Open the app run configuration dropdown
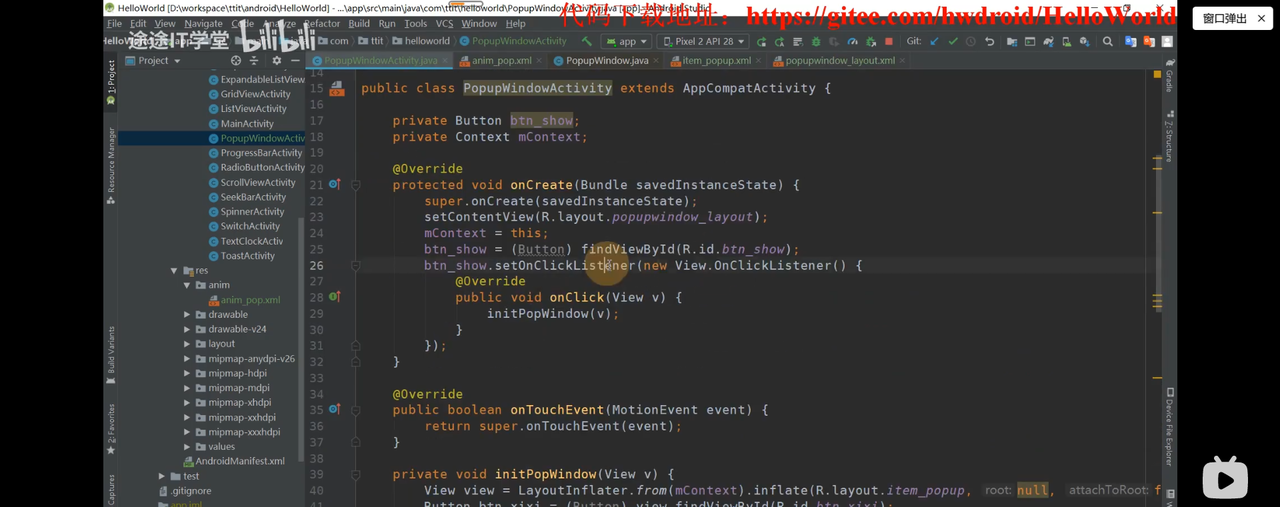This screenshot has height=507, width=1280. (x=627, y=42)
